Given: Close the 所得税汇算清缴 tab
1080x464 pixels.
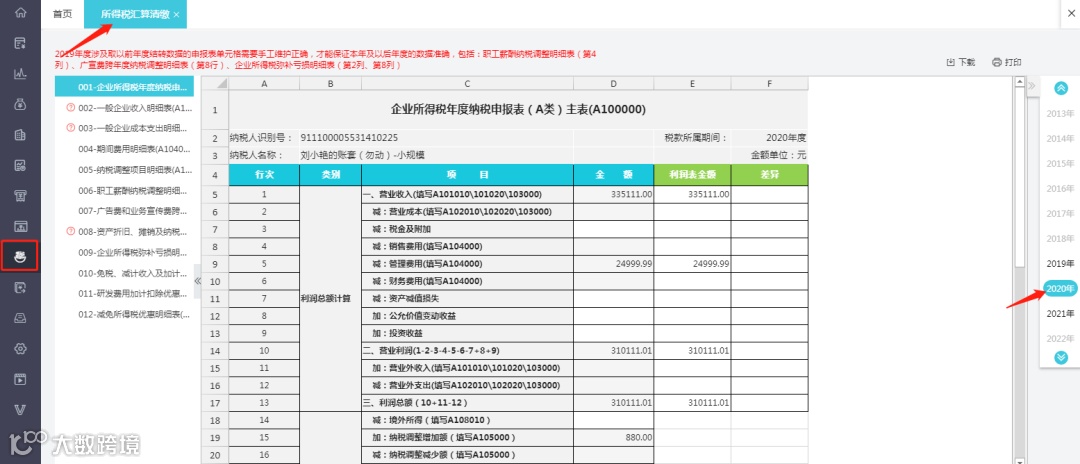Looking at the screenshot, I should (x=176, y=14).
